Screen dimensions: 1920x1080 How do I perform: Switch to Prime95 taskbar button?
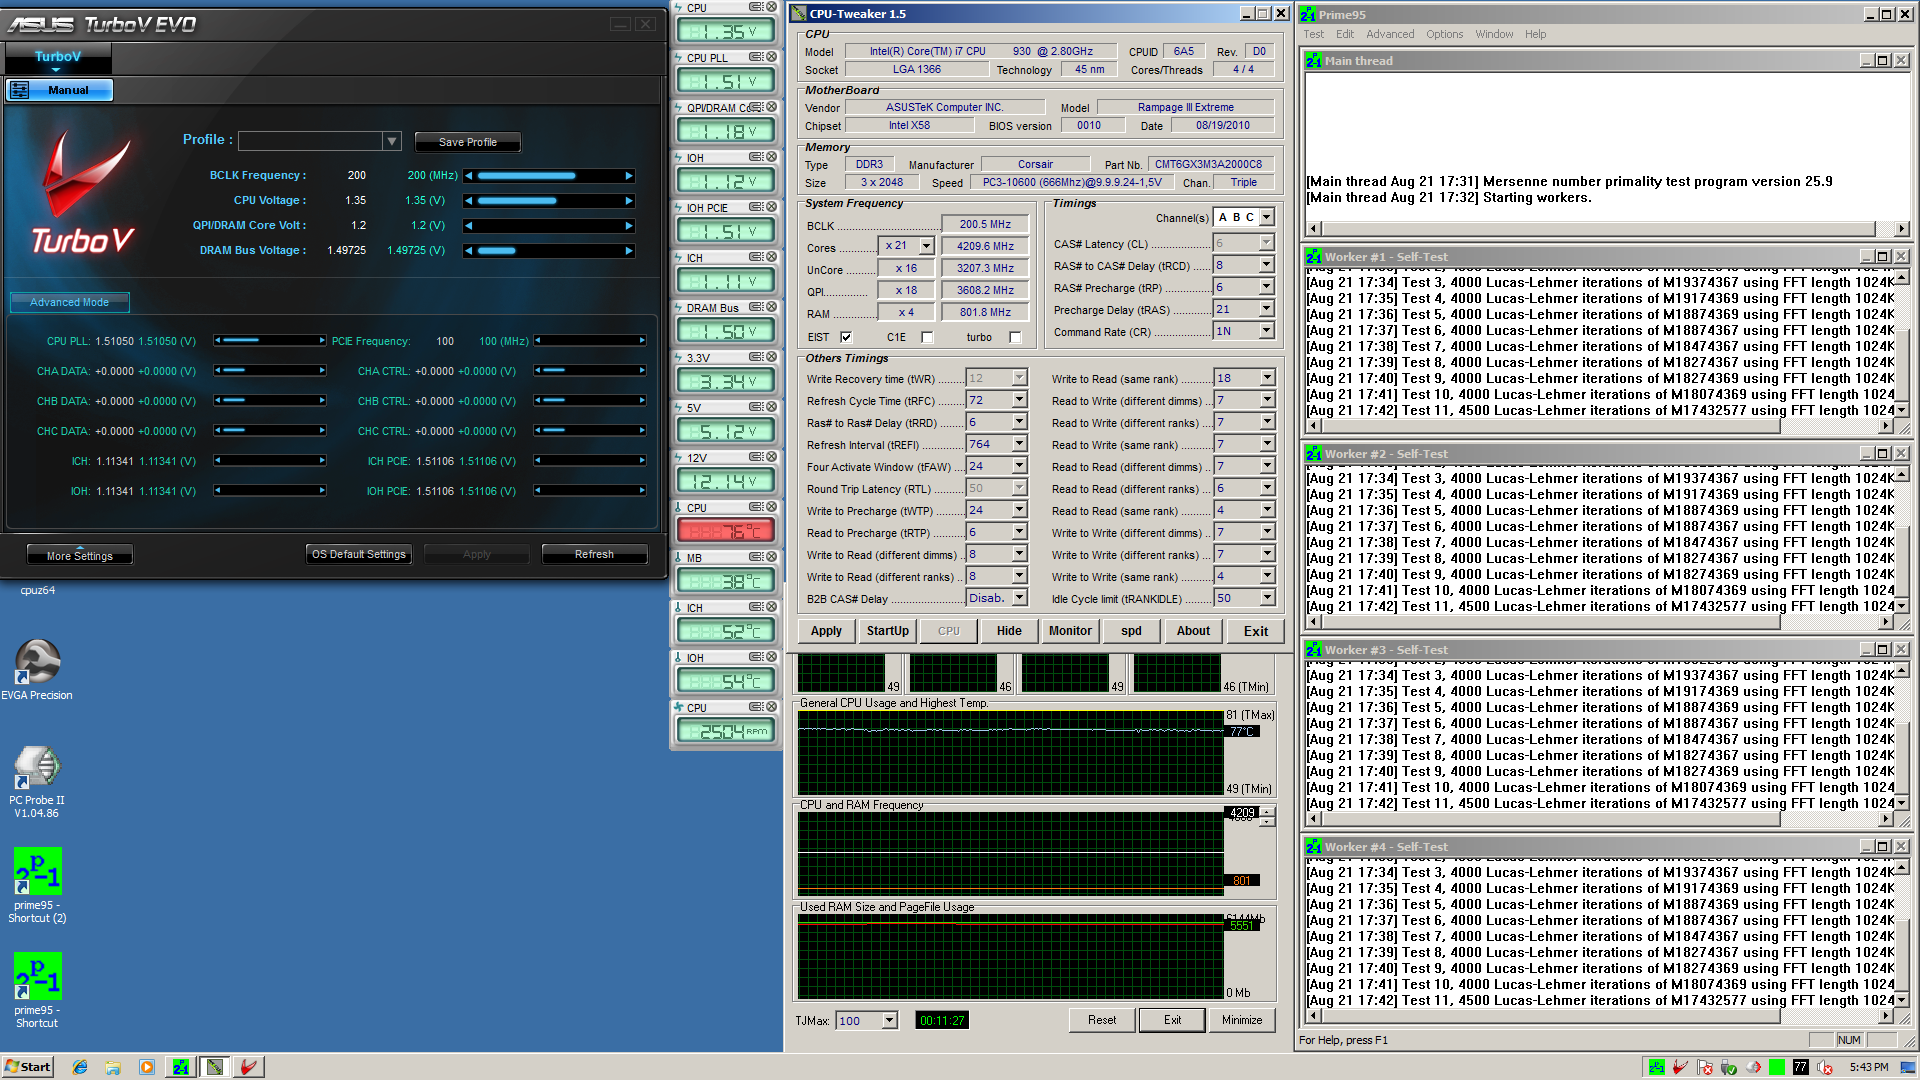coord(181,1067)
